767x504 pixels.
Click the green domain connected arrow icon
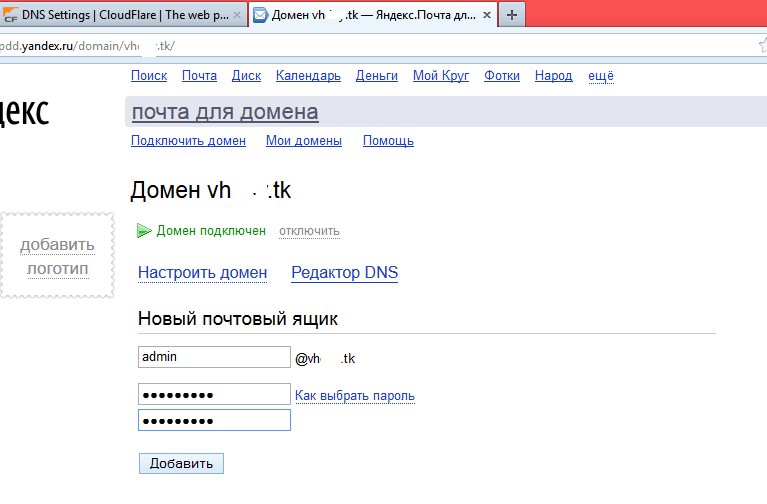point(145,231)
